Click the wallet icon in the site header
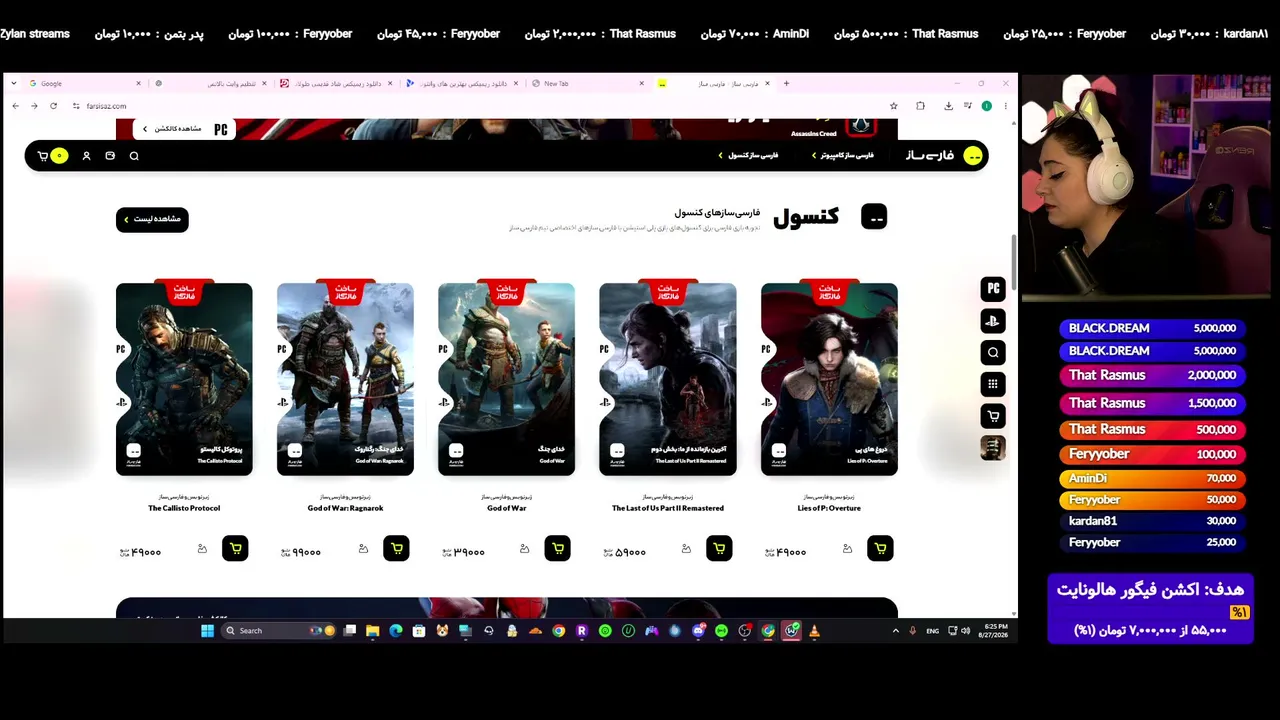 coord(110,156)
